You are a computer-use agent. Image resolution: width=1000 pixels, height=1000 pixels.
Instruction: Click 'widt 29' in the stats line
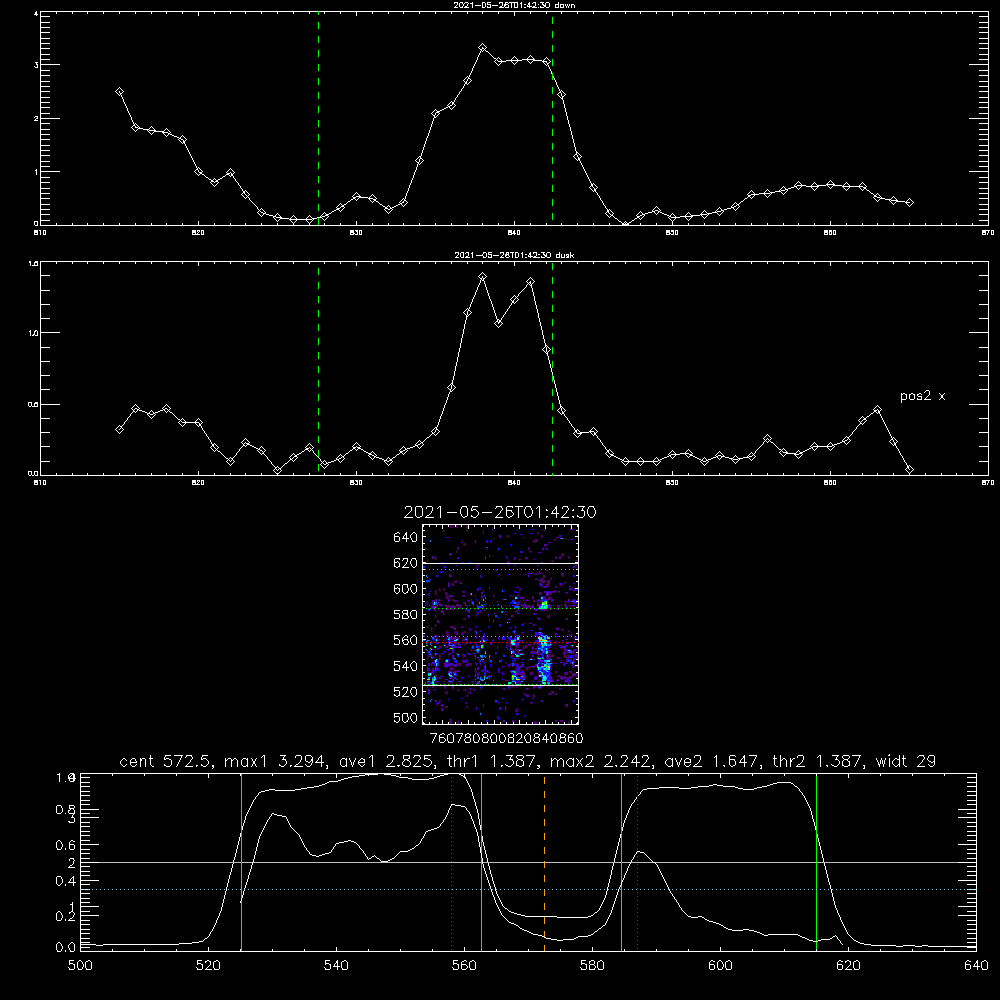coord(906,761)
